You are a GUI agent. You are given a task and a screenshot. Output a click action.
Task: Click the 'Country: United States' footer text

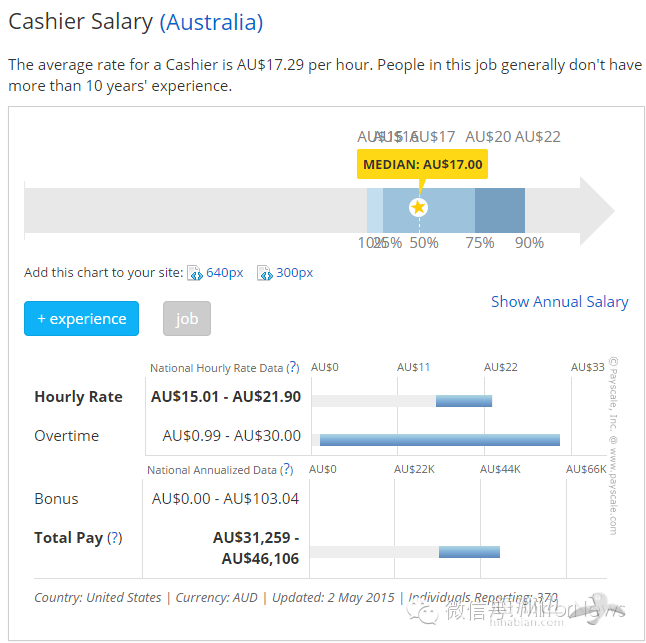98,597
